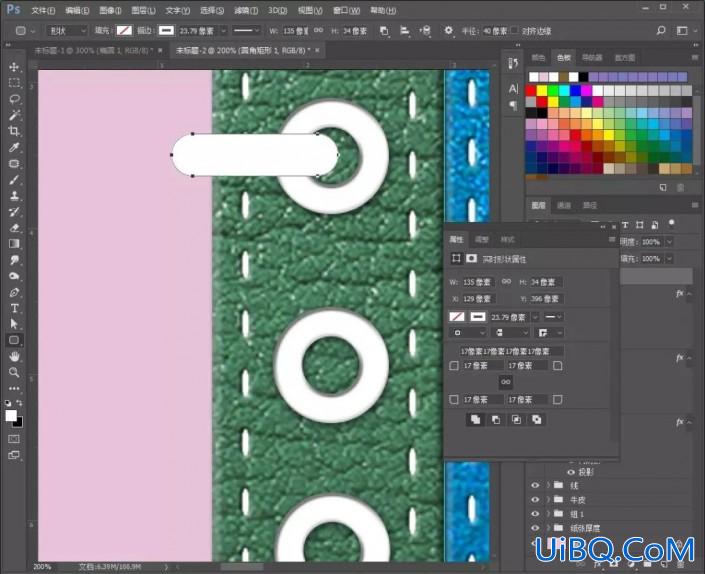This screenshot has height=574, width=705.
Task: Select the Zoom tool
Action: [14, 372]
